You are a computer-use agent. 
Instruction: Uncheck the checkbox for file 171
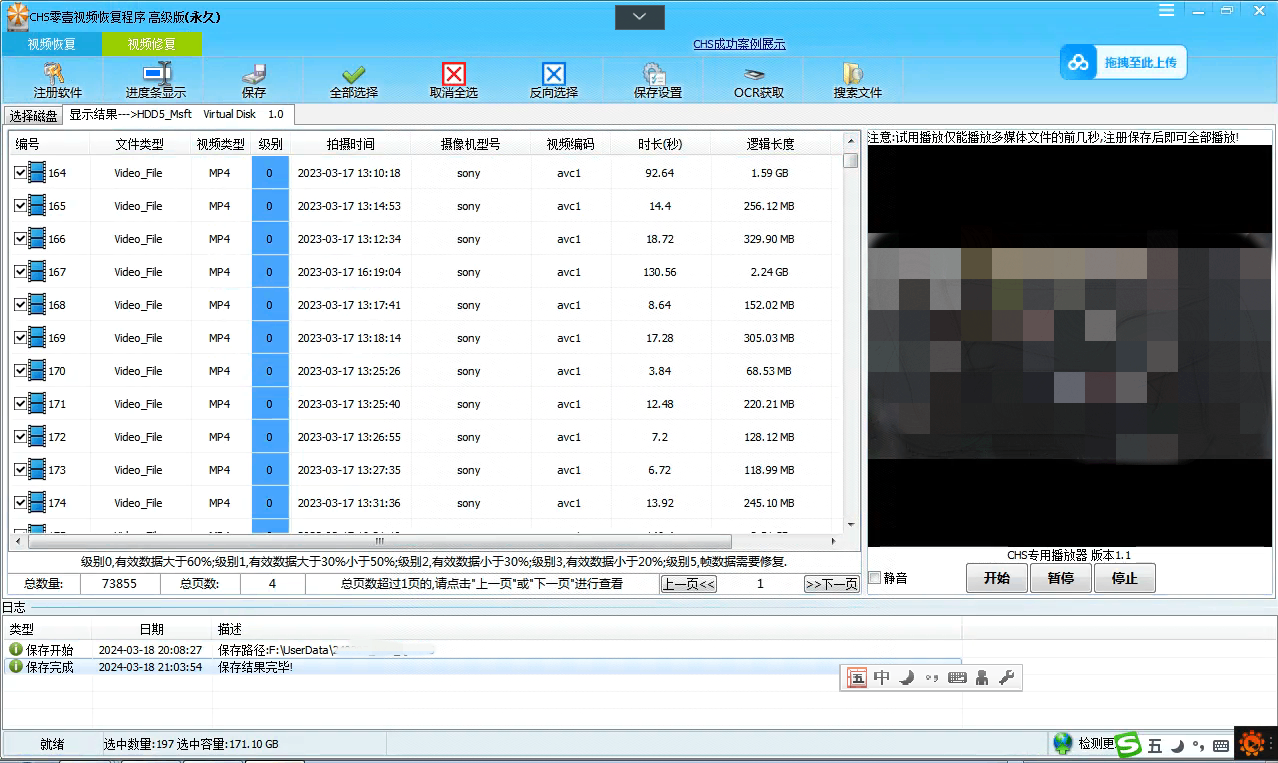[x=21, y=404]
